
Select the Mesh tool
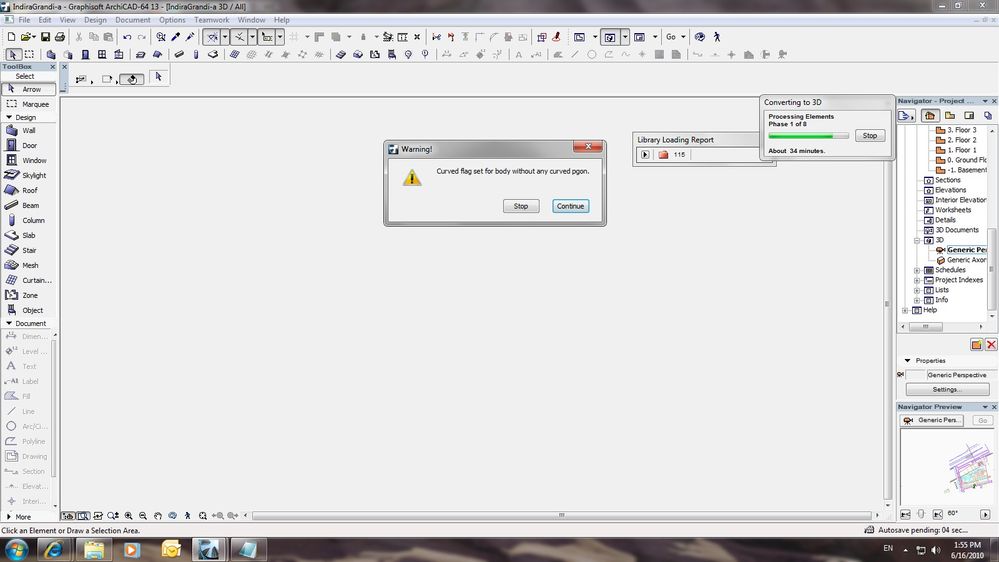(x=29, y=265)
